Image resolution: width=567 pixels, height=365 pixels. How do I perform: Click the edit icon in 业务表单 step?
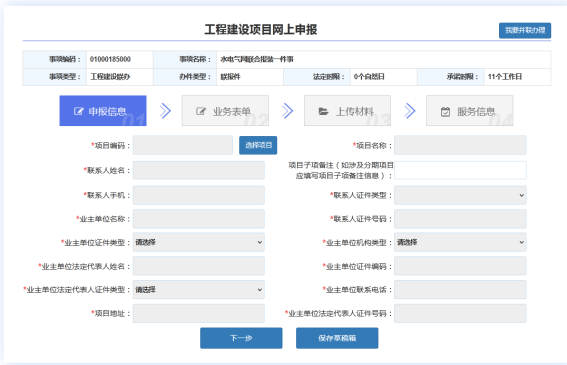pyautogui.click(x=201, y=111)
